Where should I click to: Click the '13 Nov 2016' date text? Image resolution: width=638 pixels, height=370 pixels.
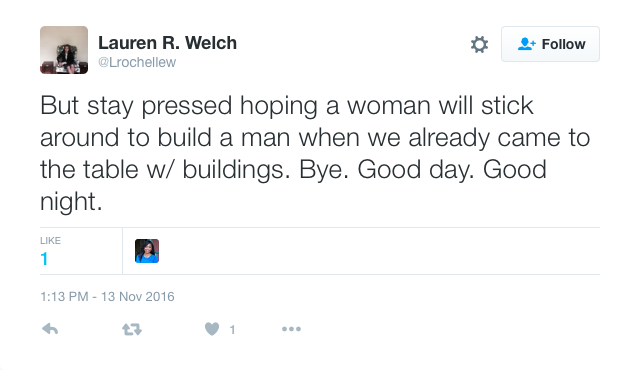pos(138,296)
